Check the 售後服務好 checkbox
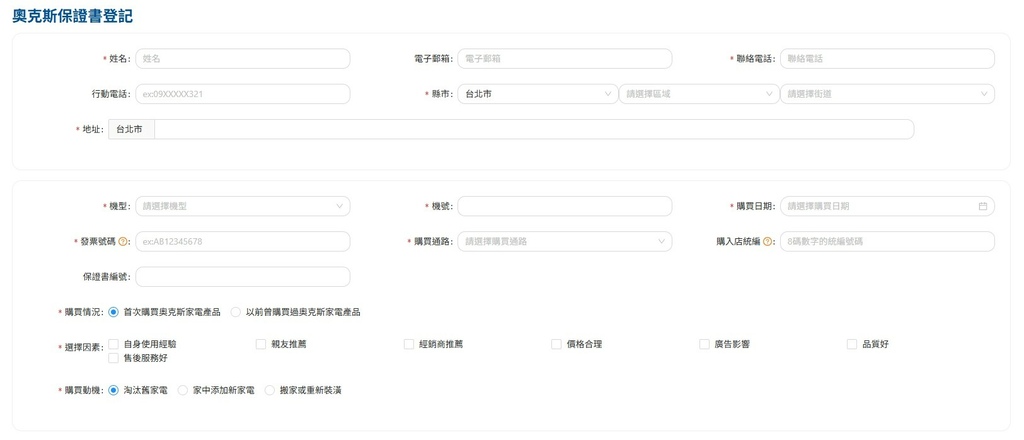Image resolution: width=1024 pixels, height=440 pixels. 114,358
